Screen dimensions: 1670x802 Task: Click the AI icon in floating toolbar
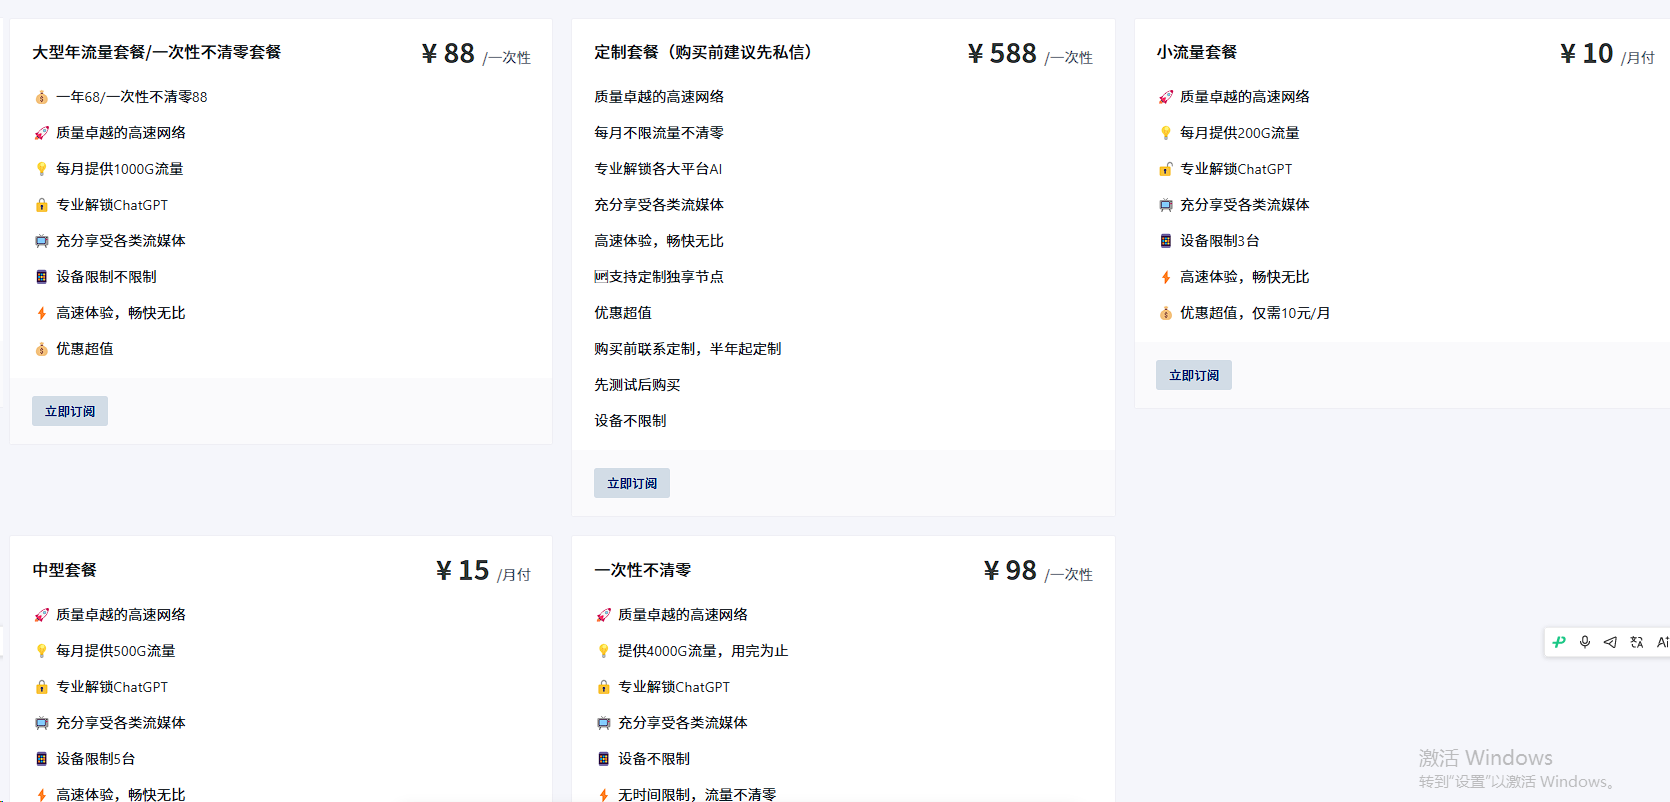tap(1663, 642)
